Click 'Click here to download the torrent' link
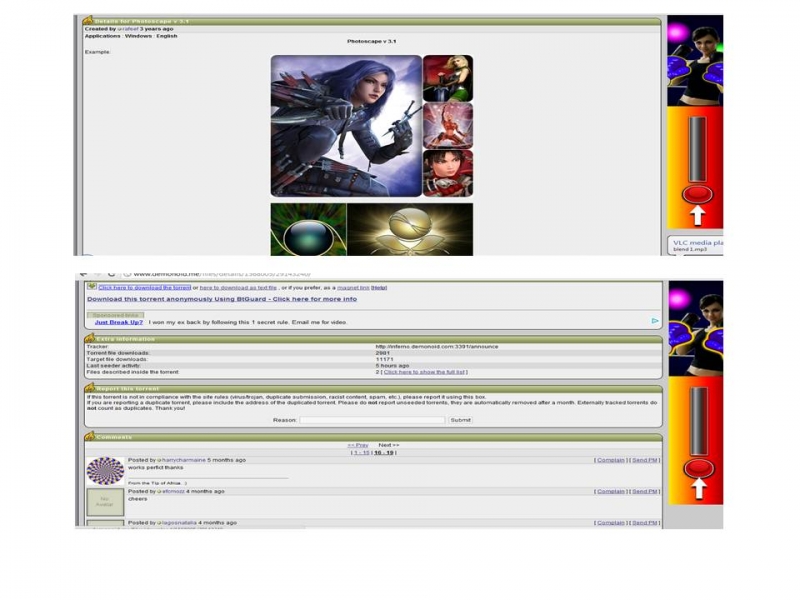The width and height of the screenshot is (800, 600). coord(144,287)
